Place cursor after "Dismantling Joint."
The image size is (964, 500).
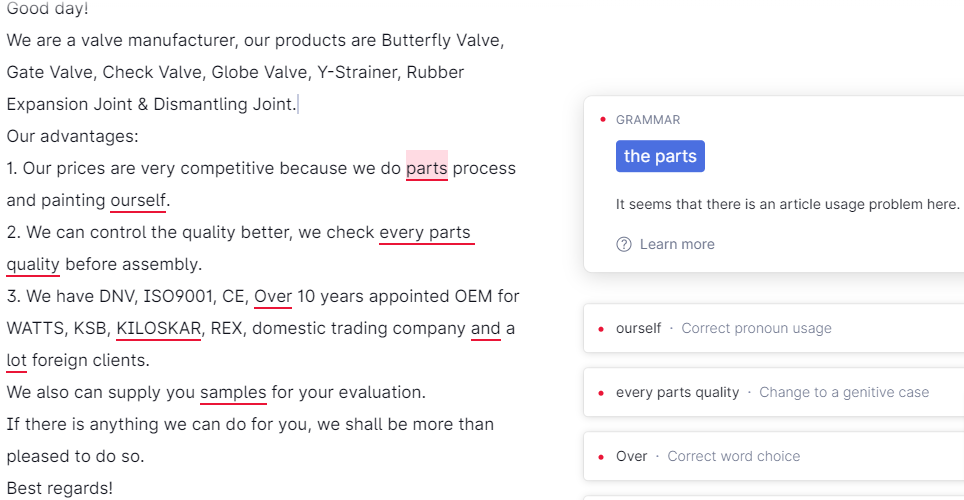(298, 104)
